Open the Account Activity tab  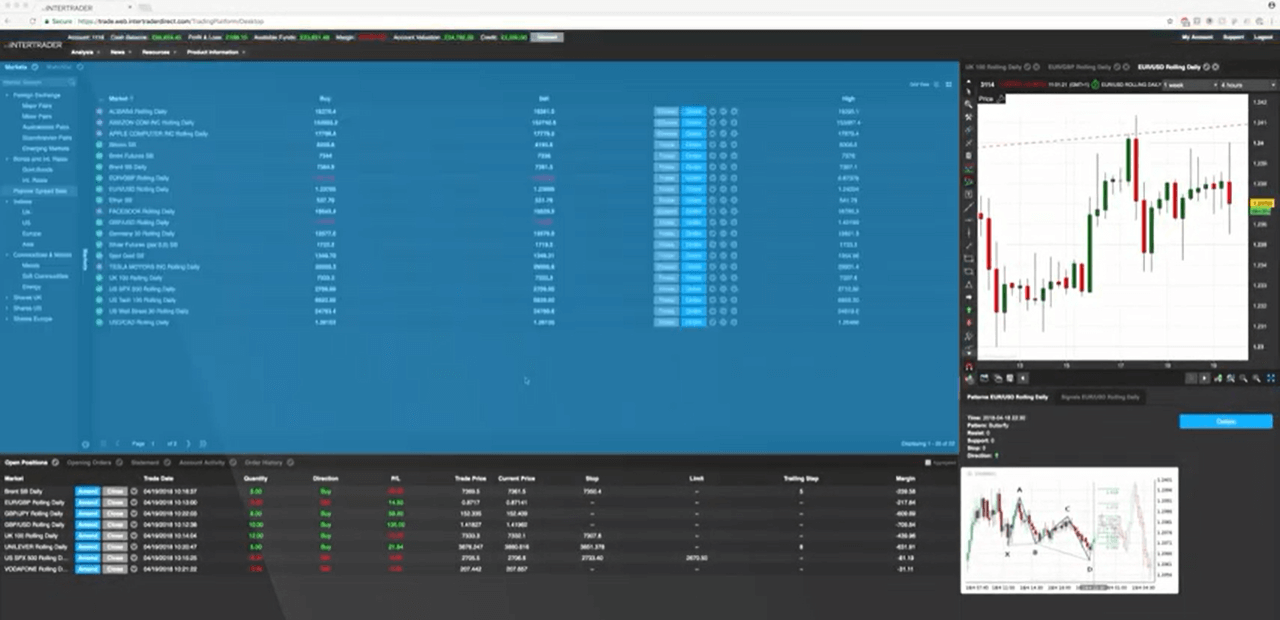click(x=201, y=462)
